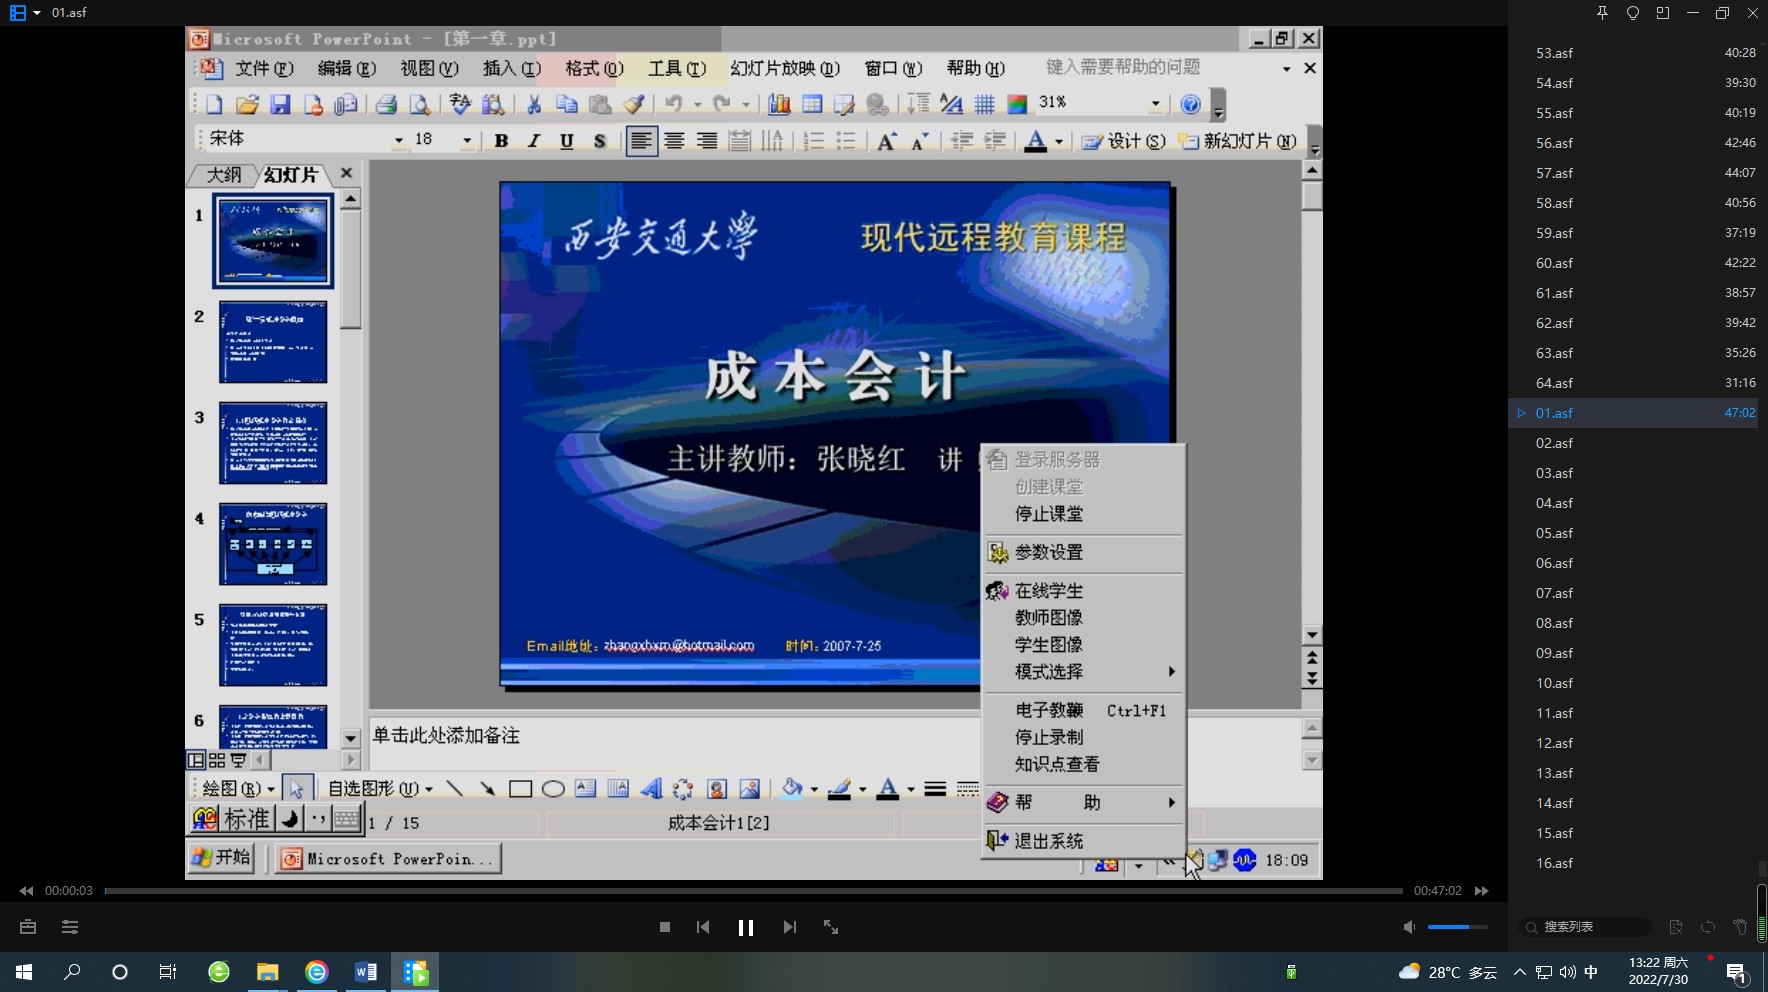Click the Save icon in PowerPoint toolbar
Screen dimensions: 1768x992
280,104
